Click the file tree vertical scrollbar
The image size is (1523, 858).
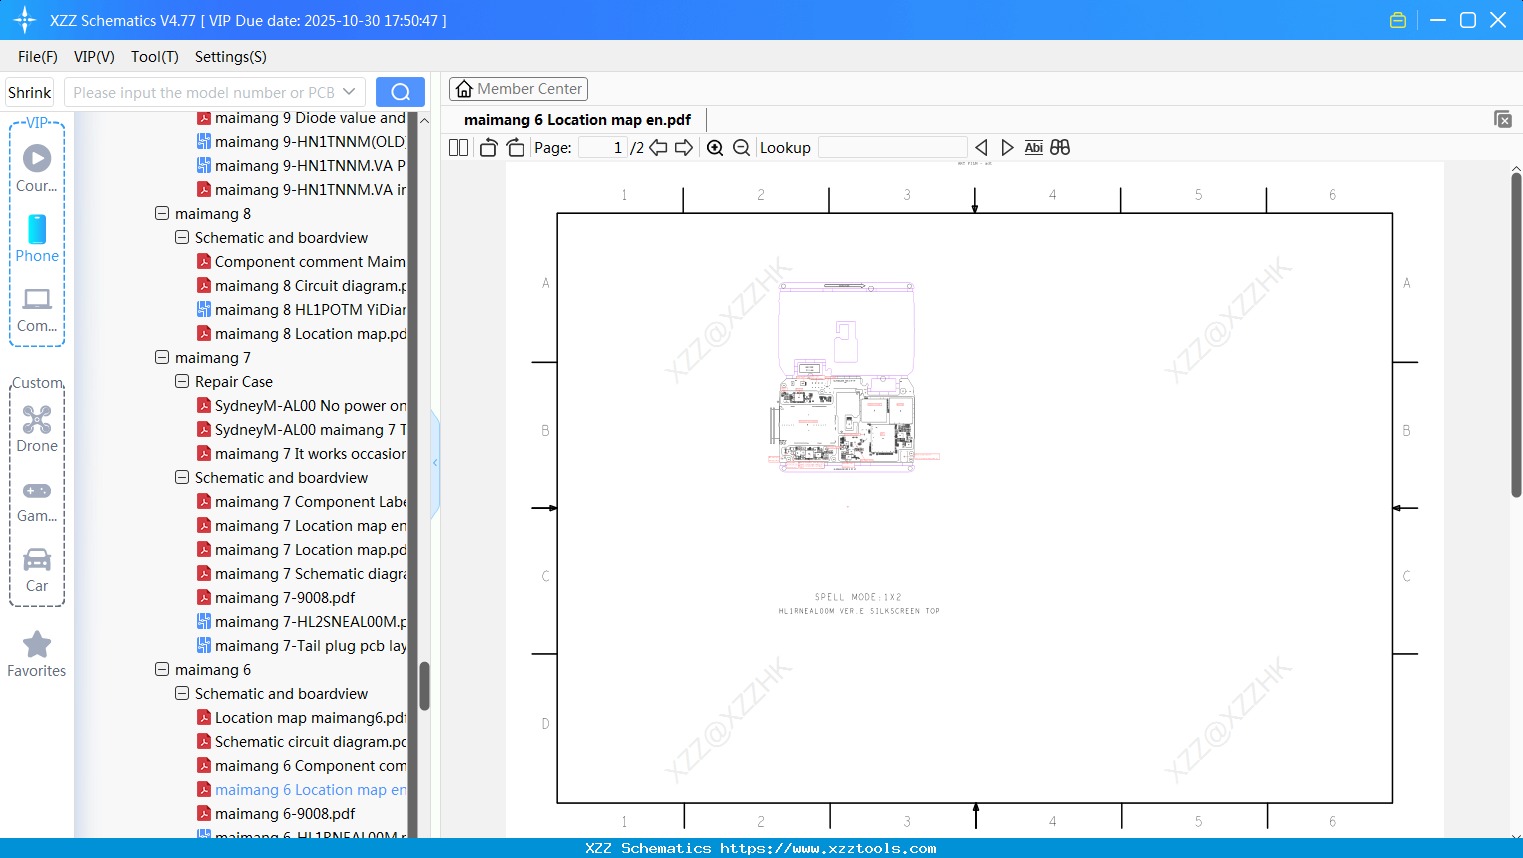(424, 686)
